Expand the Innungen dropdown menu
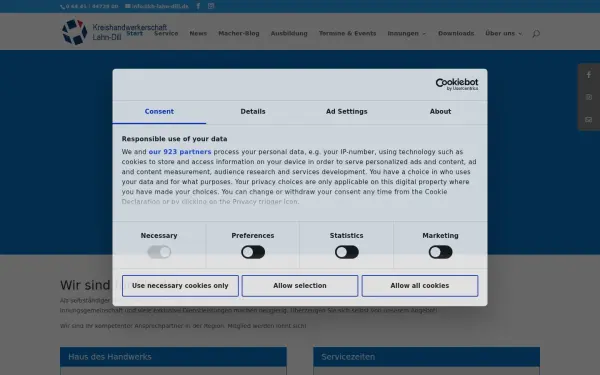Screen dimensions: 600x375 406,34
